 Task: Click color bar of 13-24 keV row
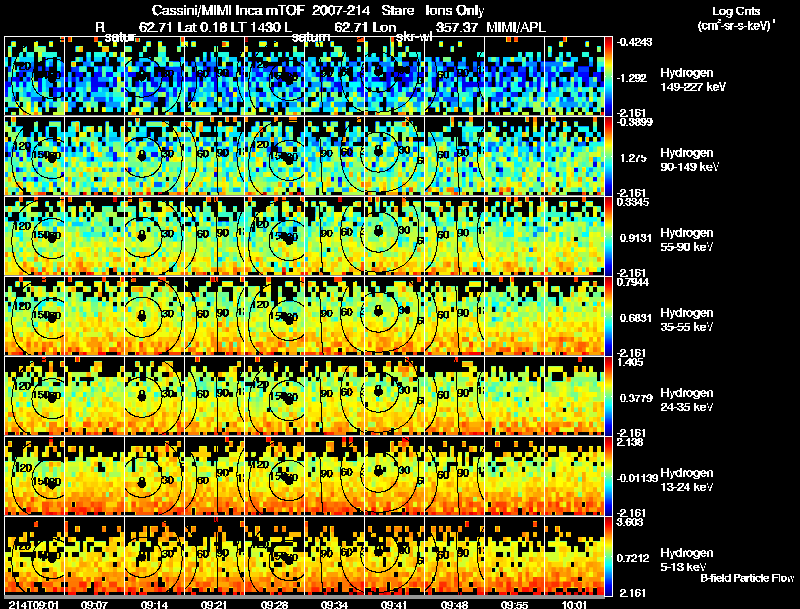tap(608, 476)
